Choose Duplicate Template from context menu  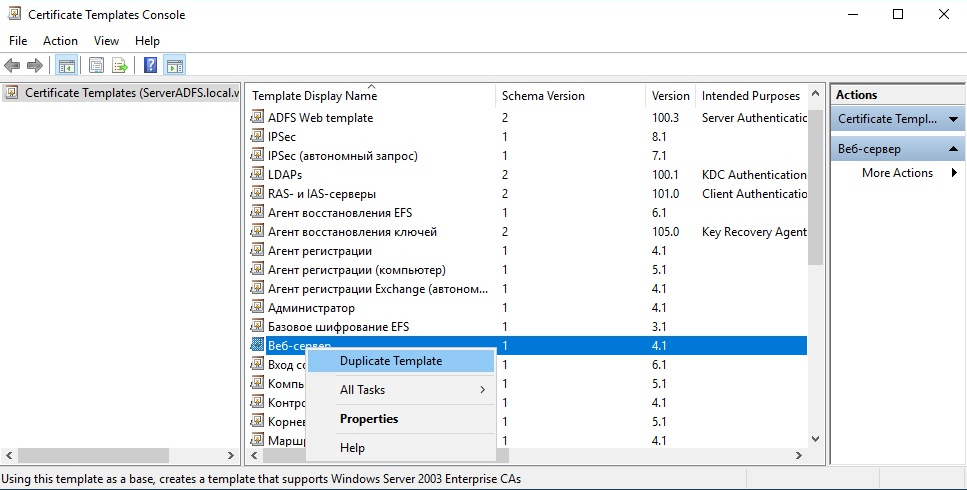tap(390, 361)
